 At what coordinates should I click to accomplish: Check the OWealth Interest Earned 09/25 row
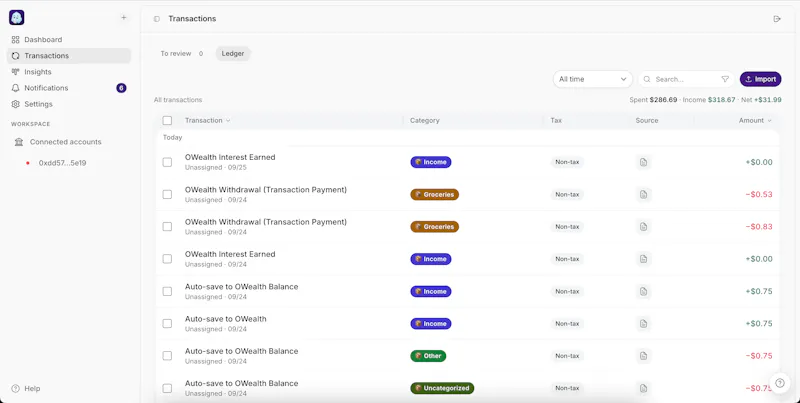tap(167, 162)
